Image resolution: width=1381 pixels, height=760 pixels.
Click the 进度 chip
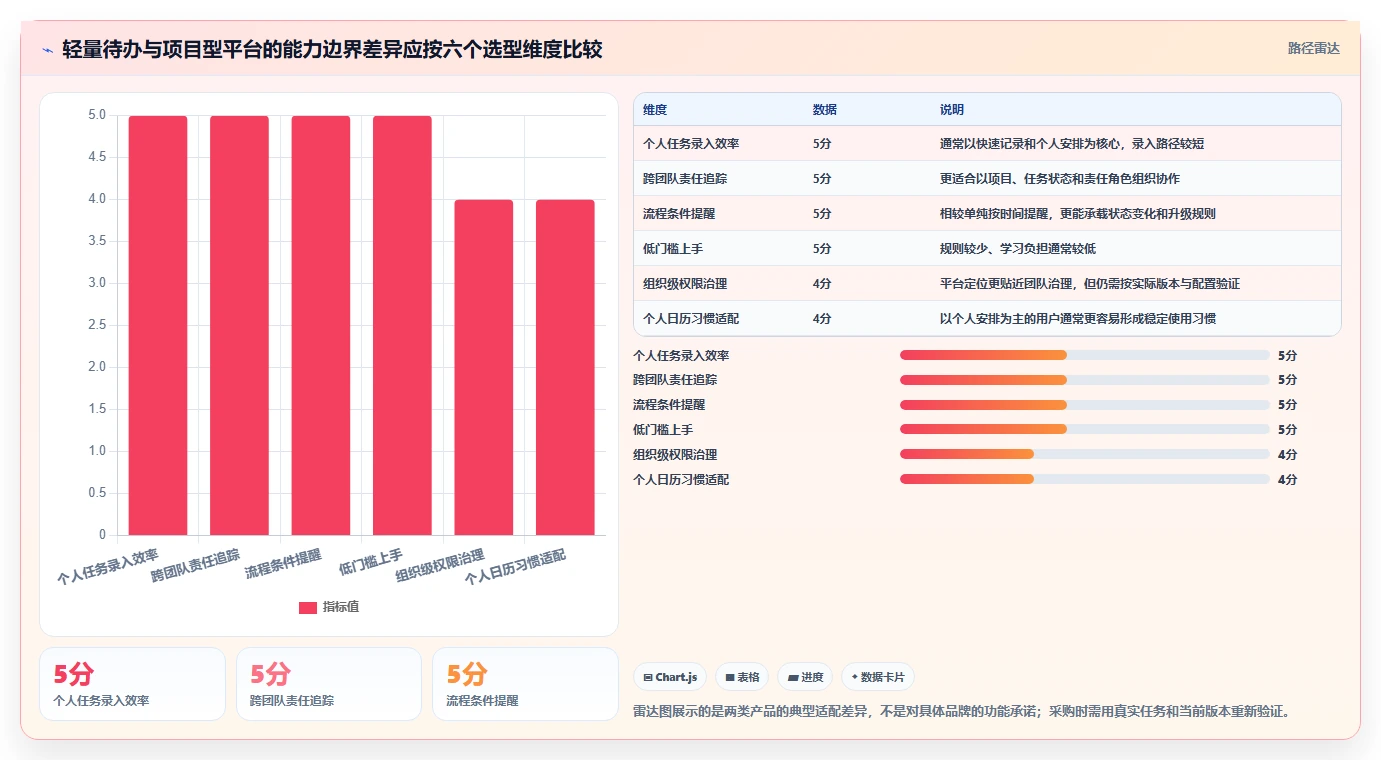tap(805, 677)
